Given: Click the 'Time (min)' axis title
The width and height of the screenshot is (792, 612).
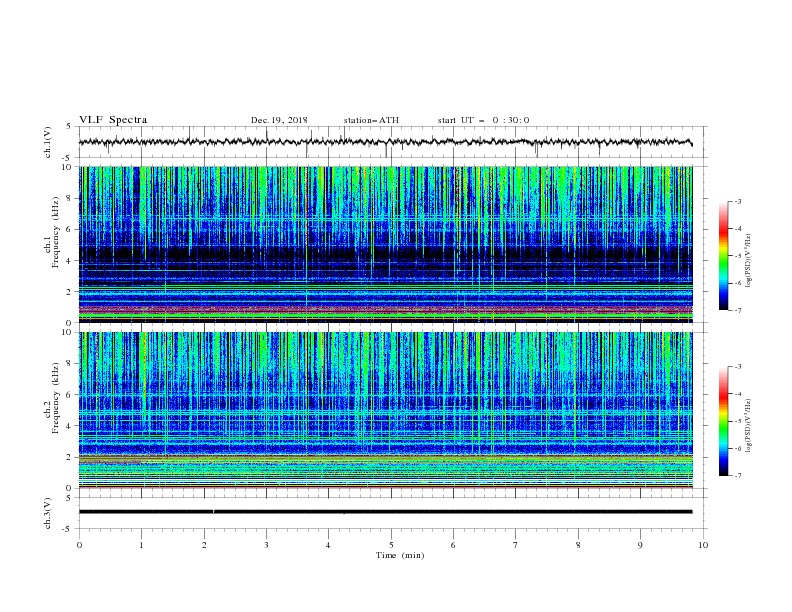Looking at the screenshot, I should [400, 555].
